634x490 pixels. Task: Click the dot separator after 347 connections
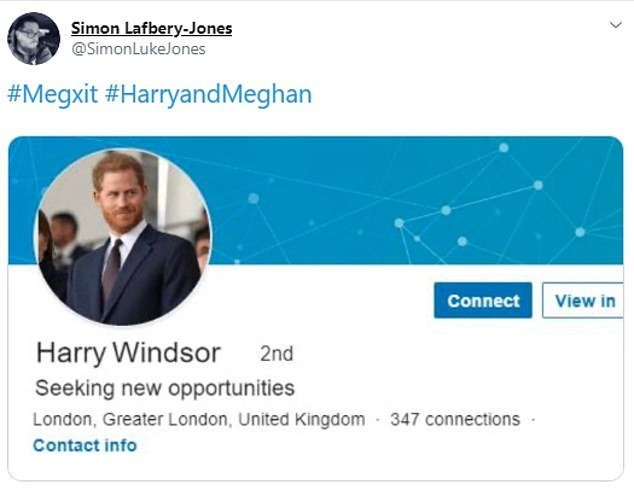tap(533, 419)
